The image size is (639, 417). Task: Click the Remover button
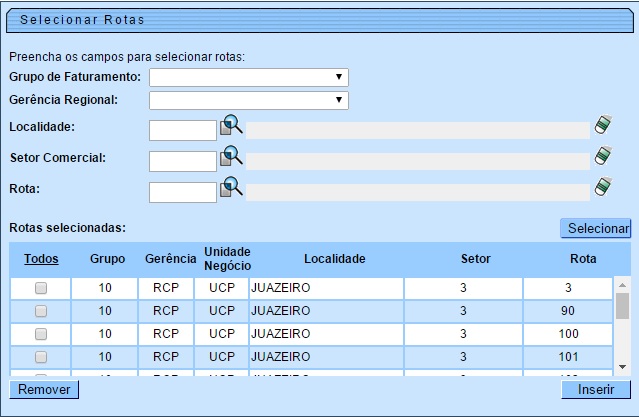(43, 389)
